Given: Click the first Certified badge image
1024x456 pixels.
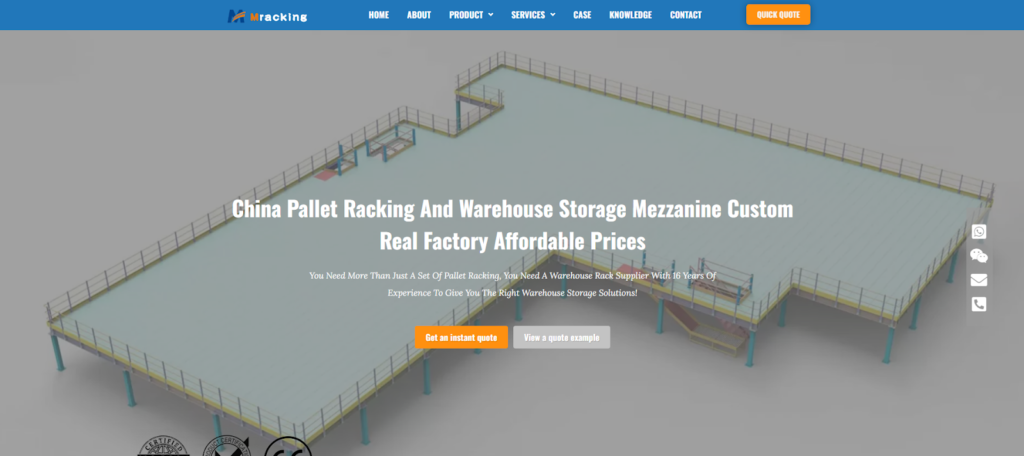Looking at the screenshot, I should (163, 447).
